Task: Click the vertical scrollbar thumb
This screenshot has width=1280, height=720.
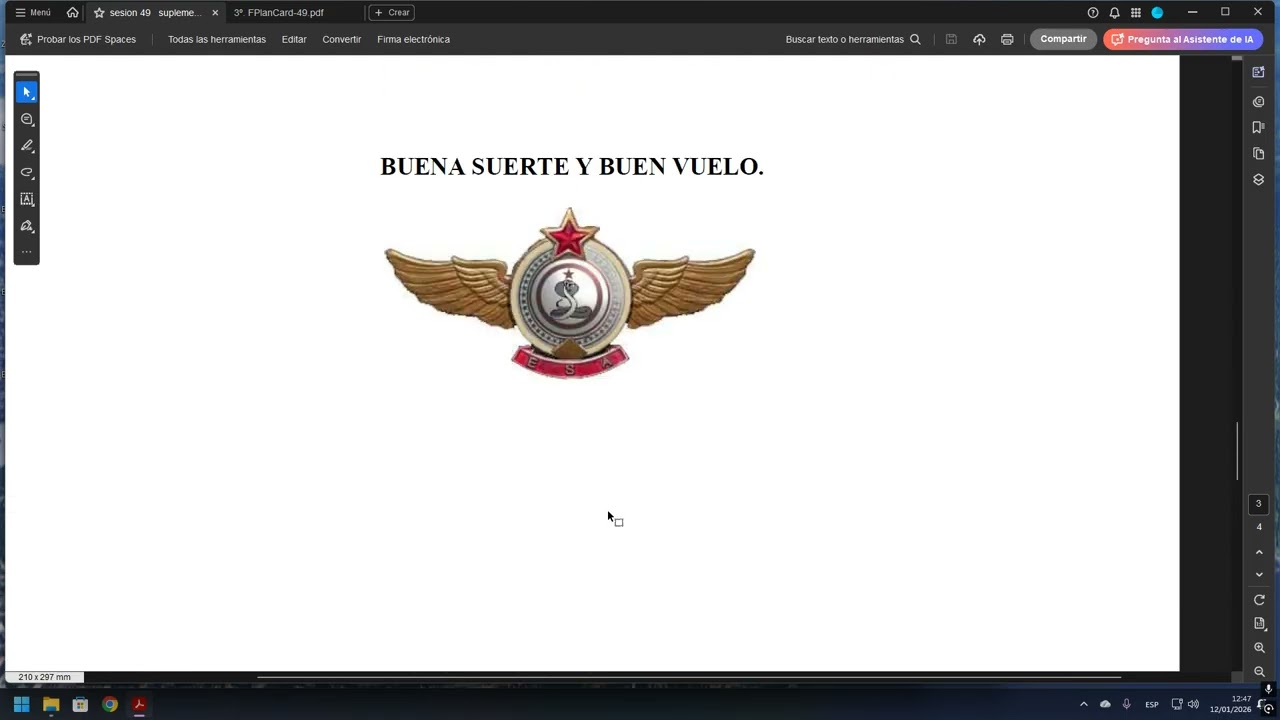Action: click(x=1238, y=451)
